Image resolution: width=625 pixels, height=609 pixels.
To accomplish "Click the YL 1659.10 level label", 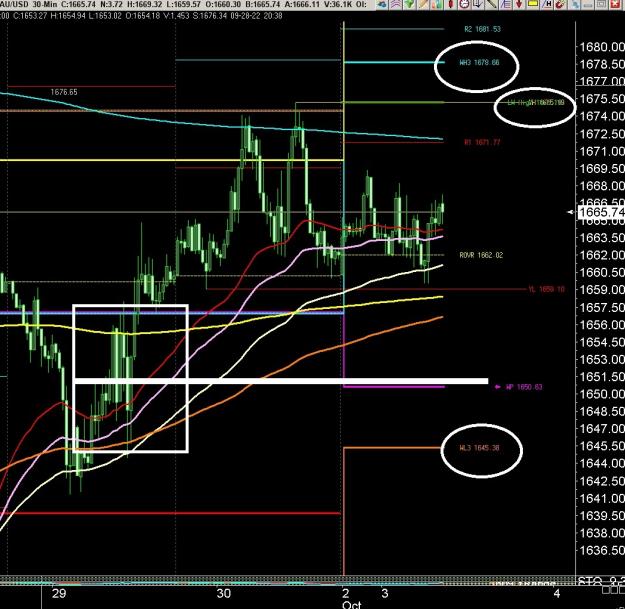I will point(546,289).
